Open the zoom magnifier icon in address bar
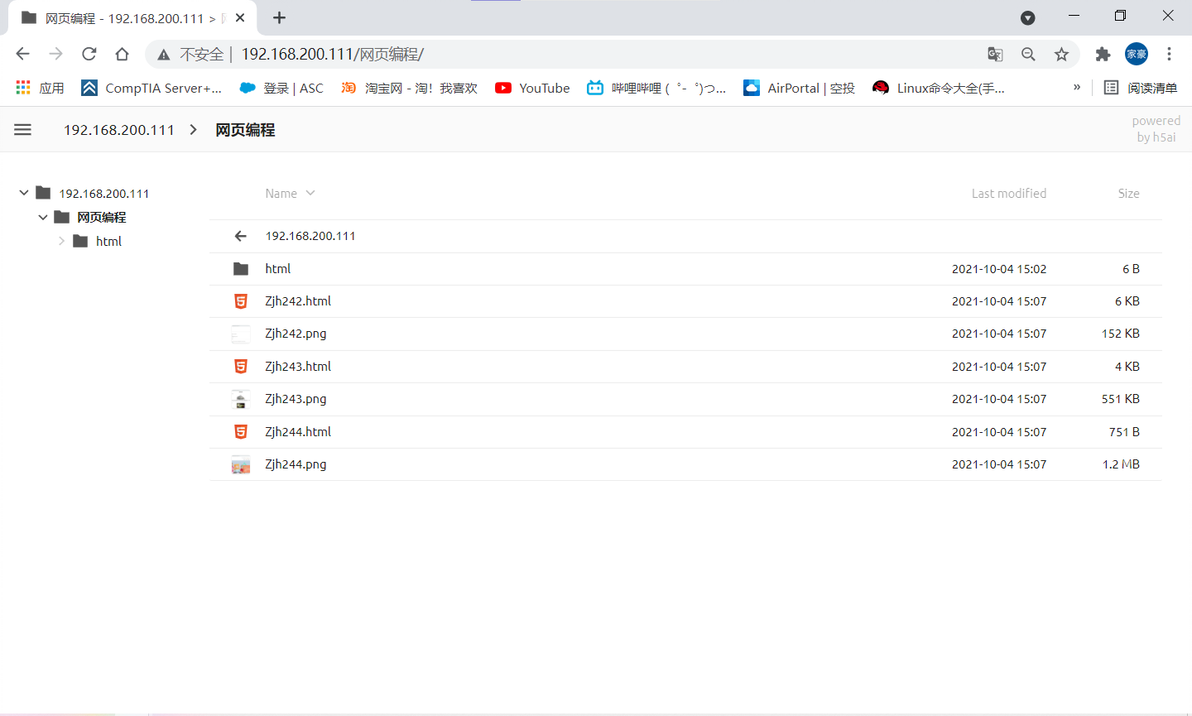The width and height of the screenshot is (1192, 716). (x=1028, y=54)
